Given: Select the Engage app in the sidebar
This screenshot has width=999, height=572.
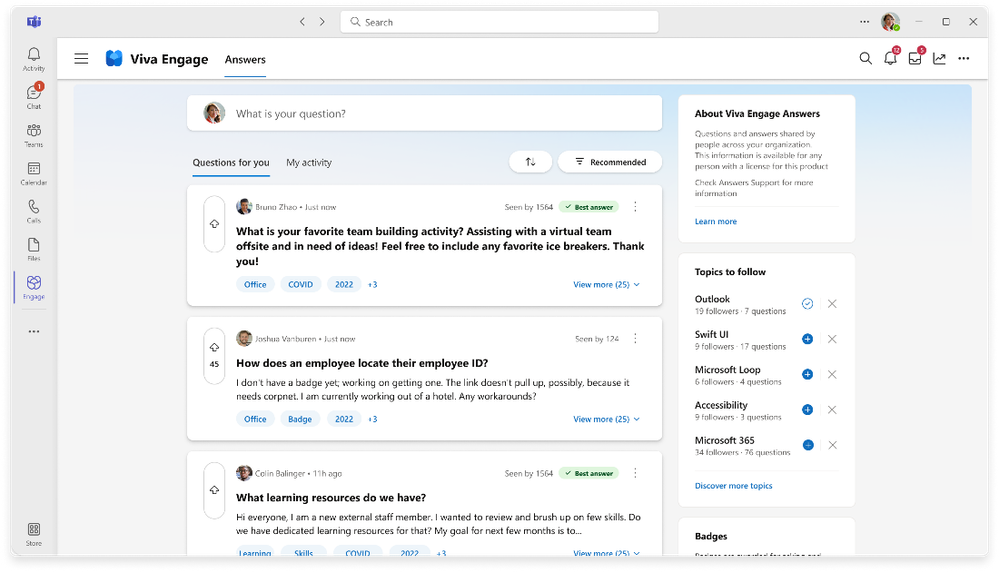Looking at the screenshot, I should pyautogui.click(x=34, y=288).
